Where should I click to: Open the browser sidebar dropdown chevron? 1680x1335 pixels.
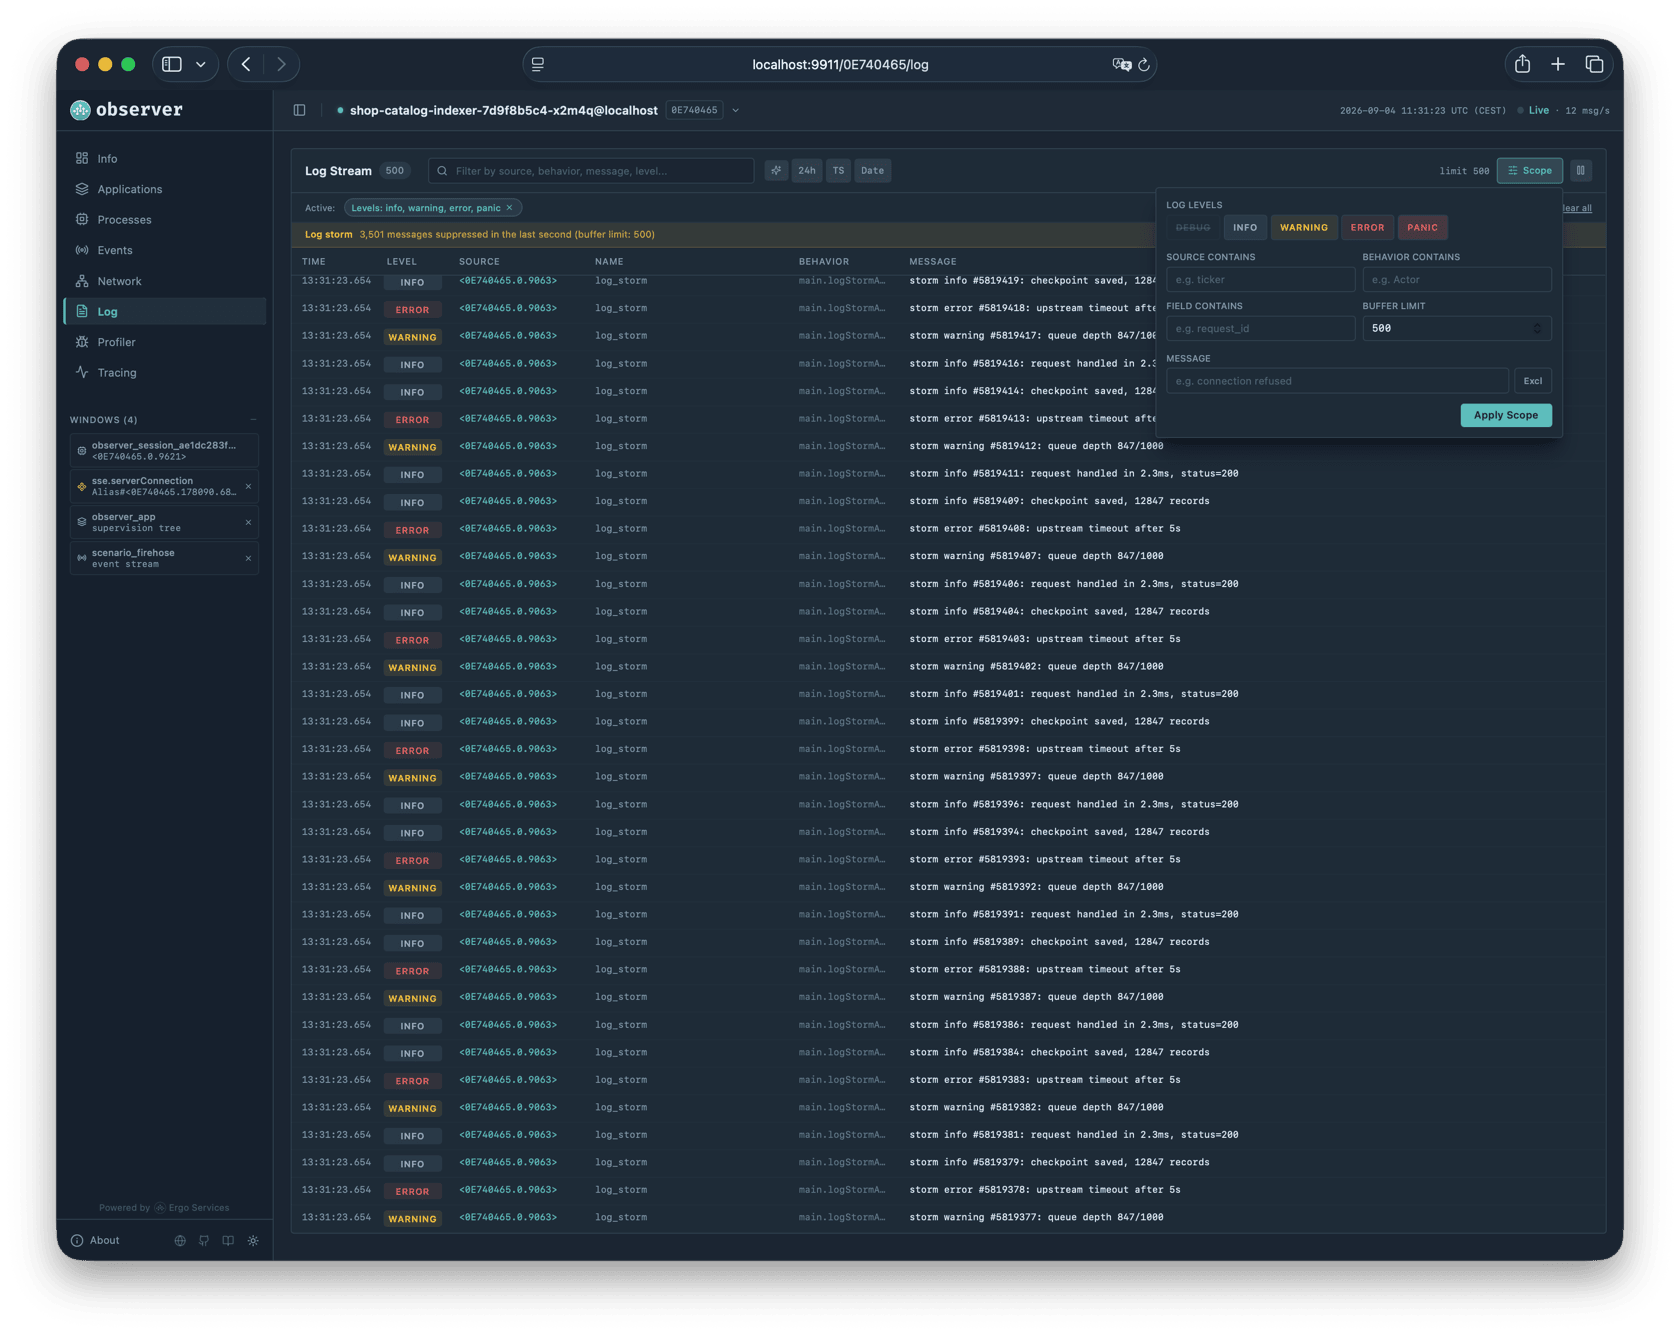coord(201,64)
